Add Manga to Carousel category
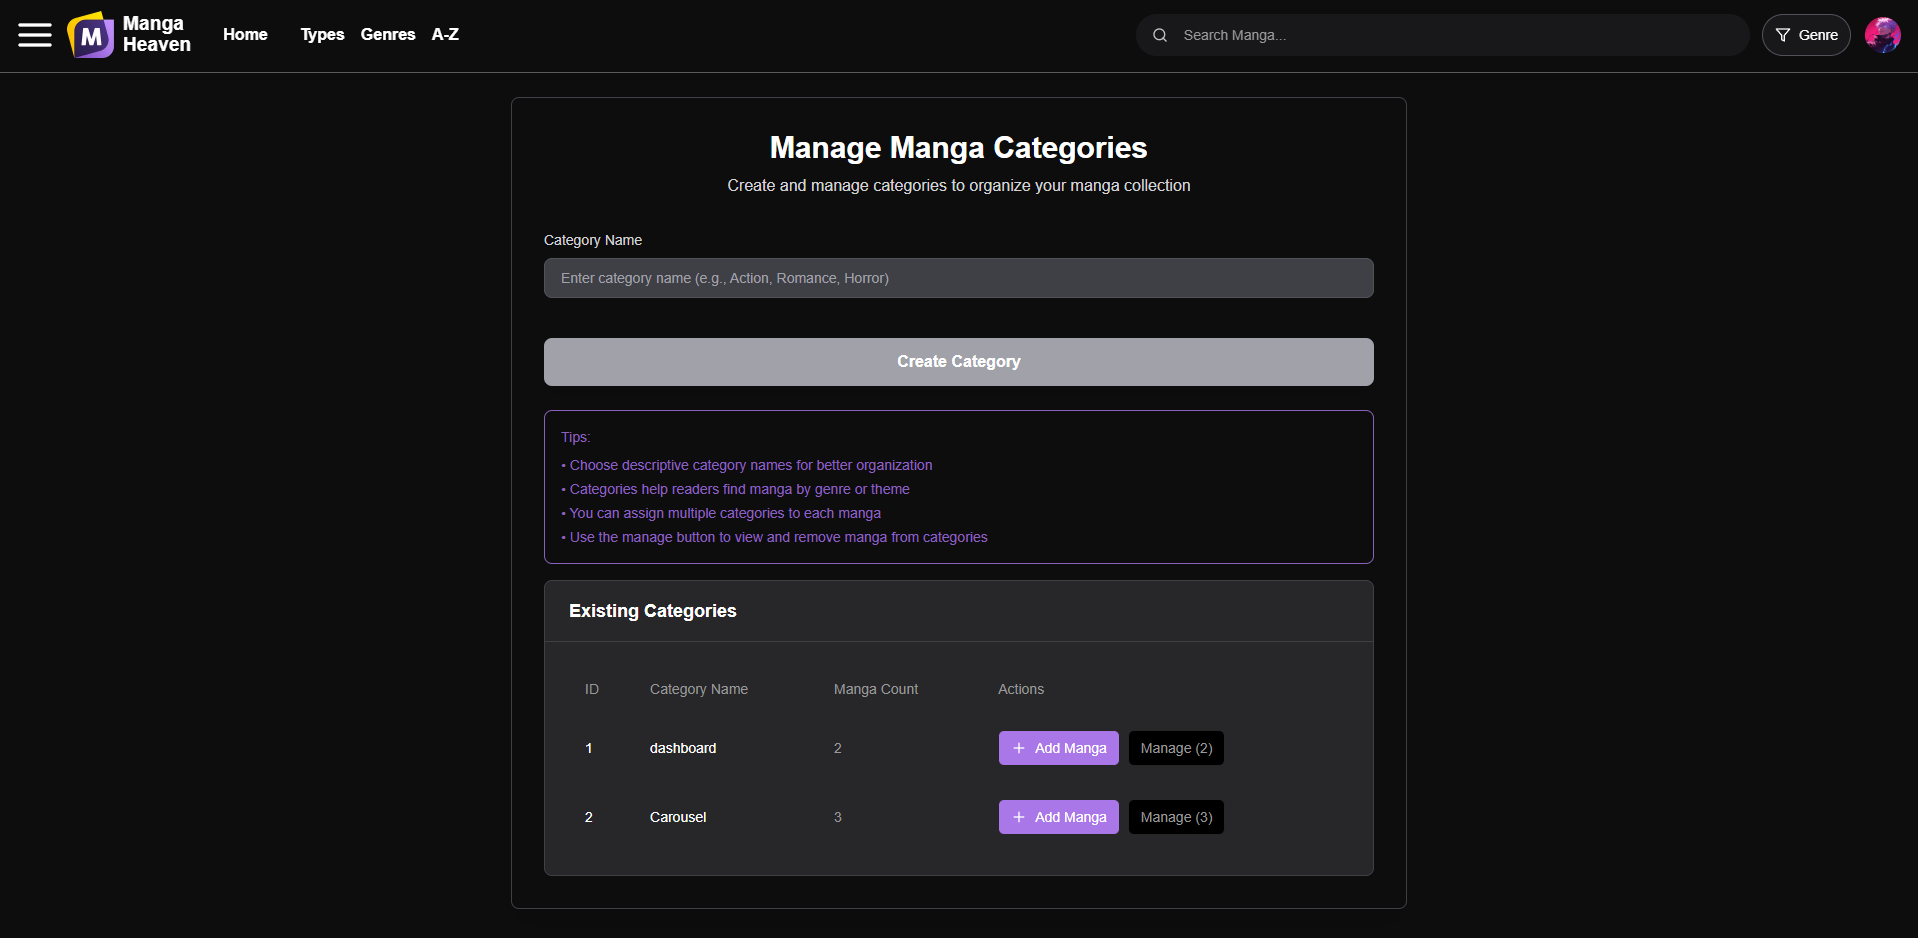Screen dimensions: 1918x938 1059,817
